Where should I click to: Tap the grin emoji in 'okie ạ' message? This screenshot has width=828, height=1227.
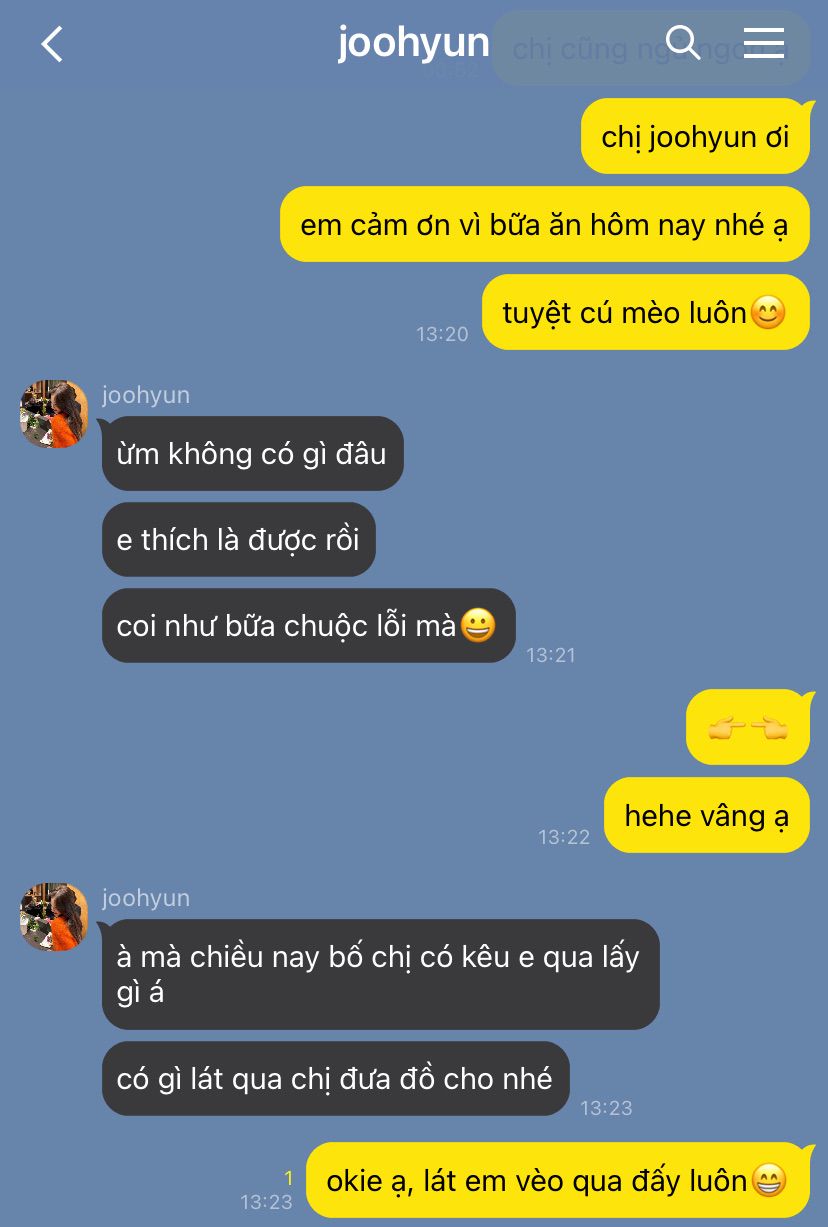click(768, 1181)
